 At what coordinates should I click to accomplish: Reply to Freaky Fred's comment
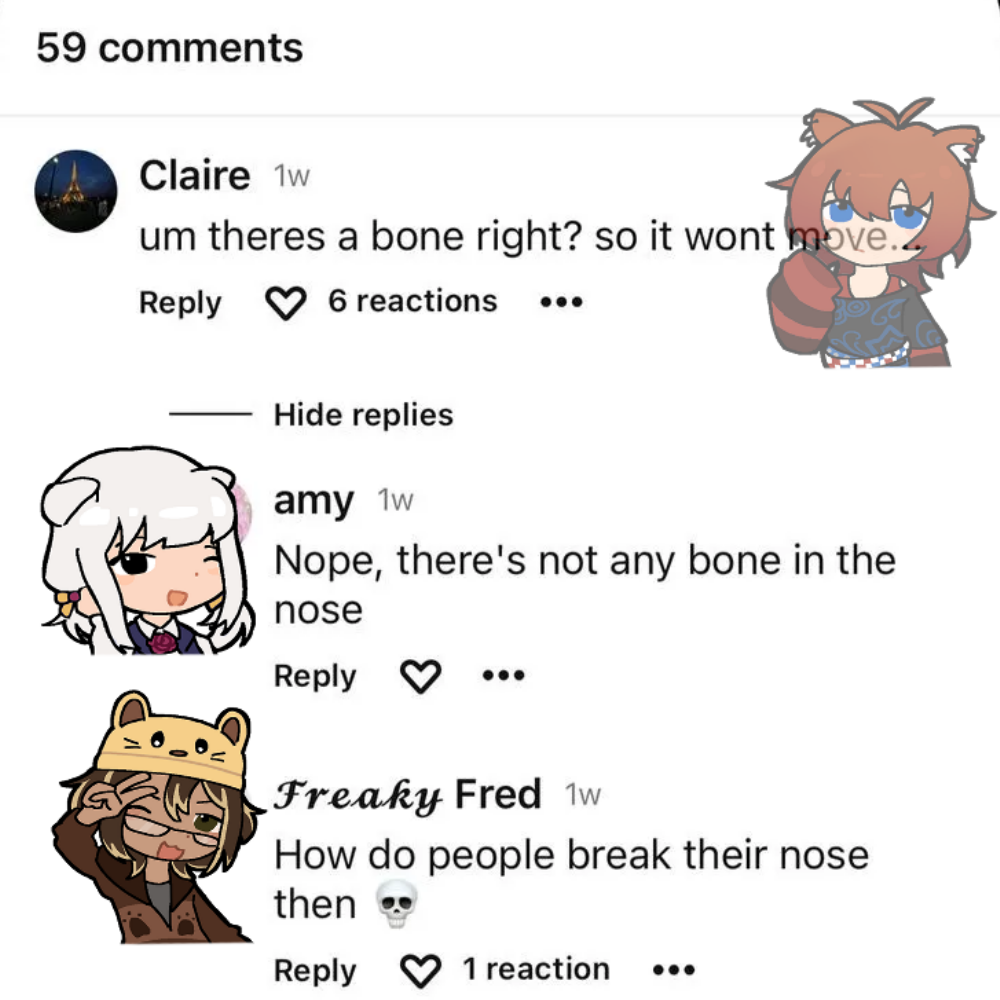[x=315, y=971]
